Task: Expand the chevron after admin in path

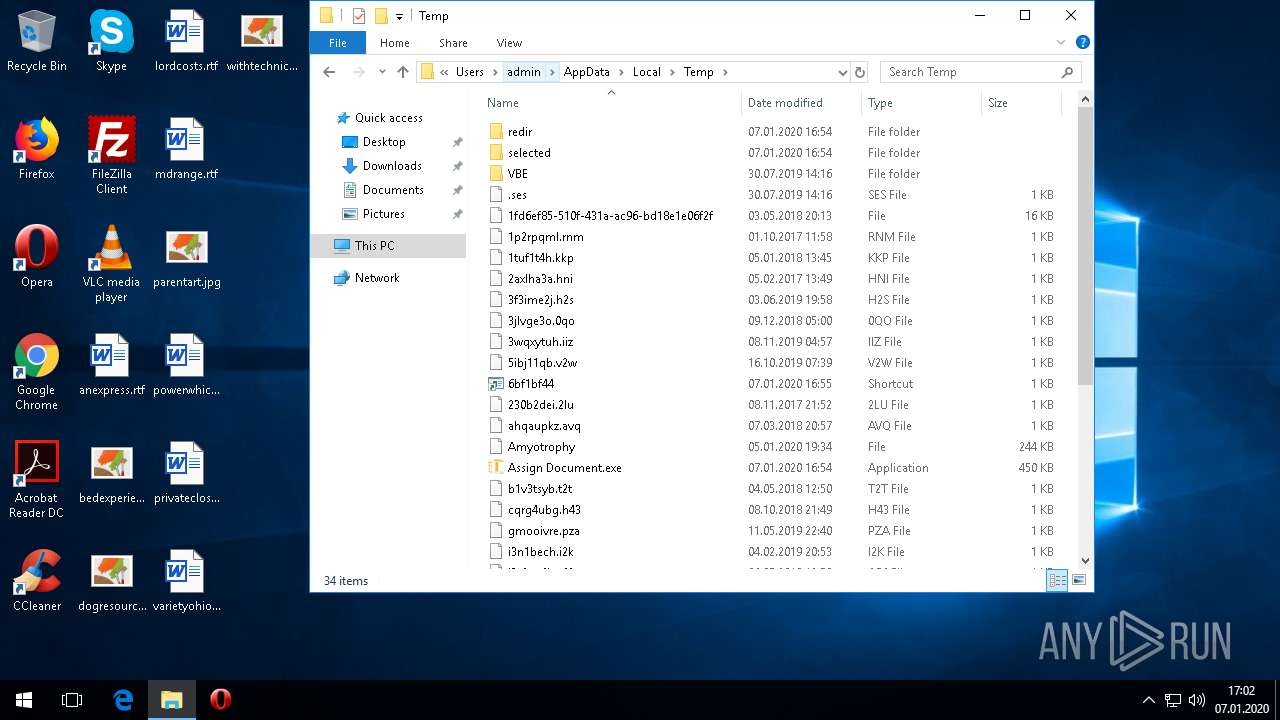Action: point(552,72)
